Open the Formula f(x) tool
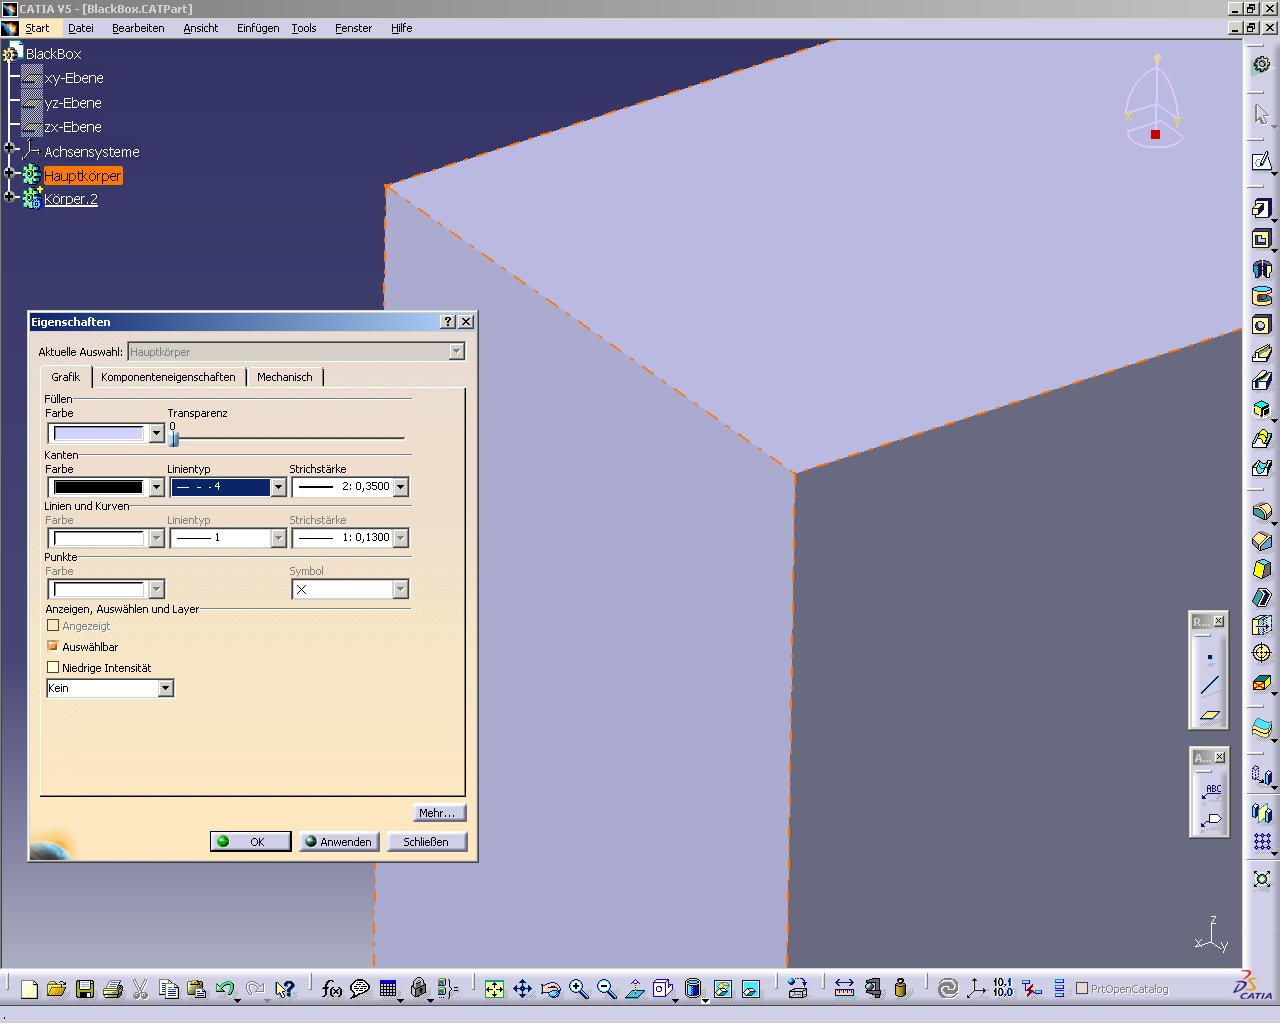This screenshot has height=1024, width=1280. coord(332,989)
